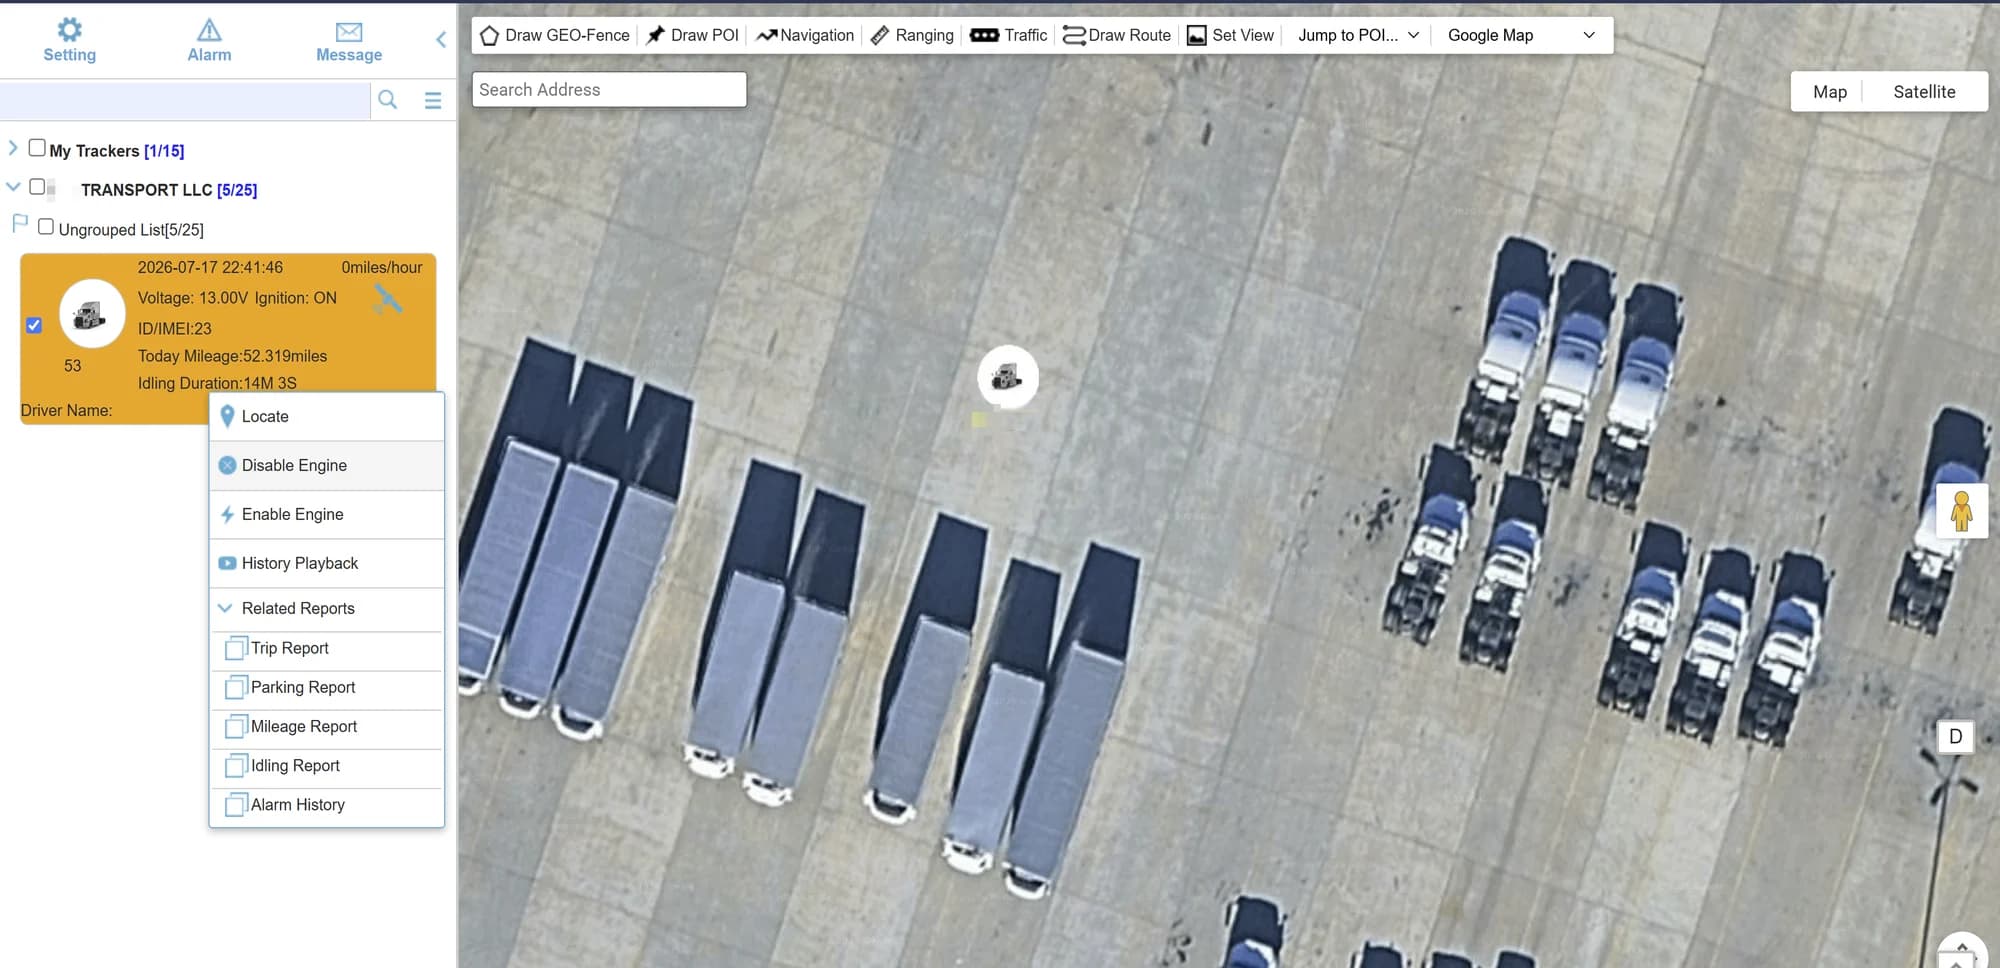This screenshot has width=2000, height=968.
Task: Switch to Satellite view
Action: click(1924, 92)
